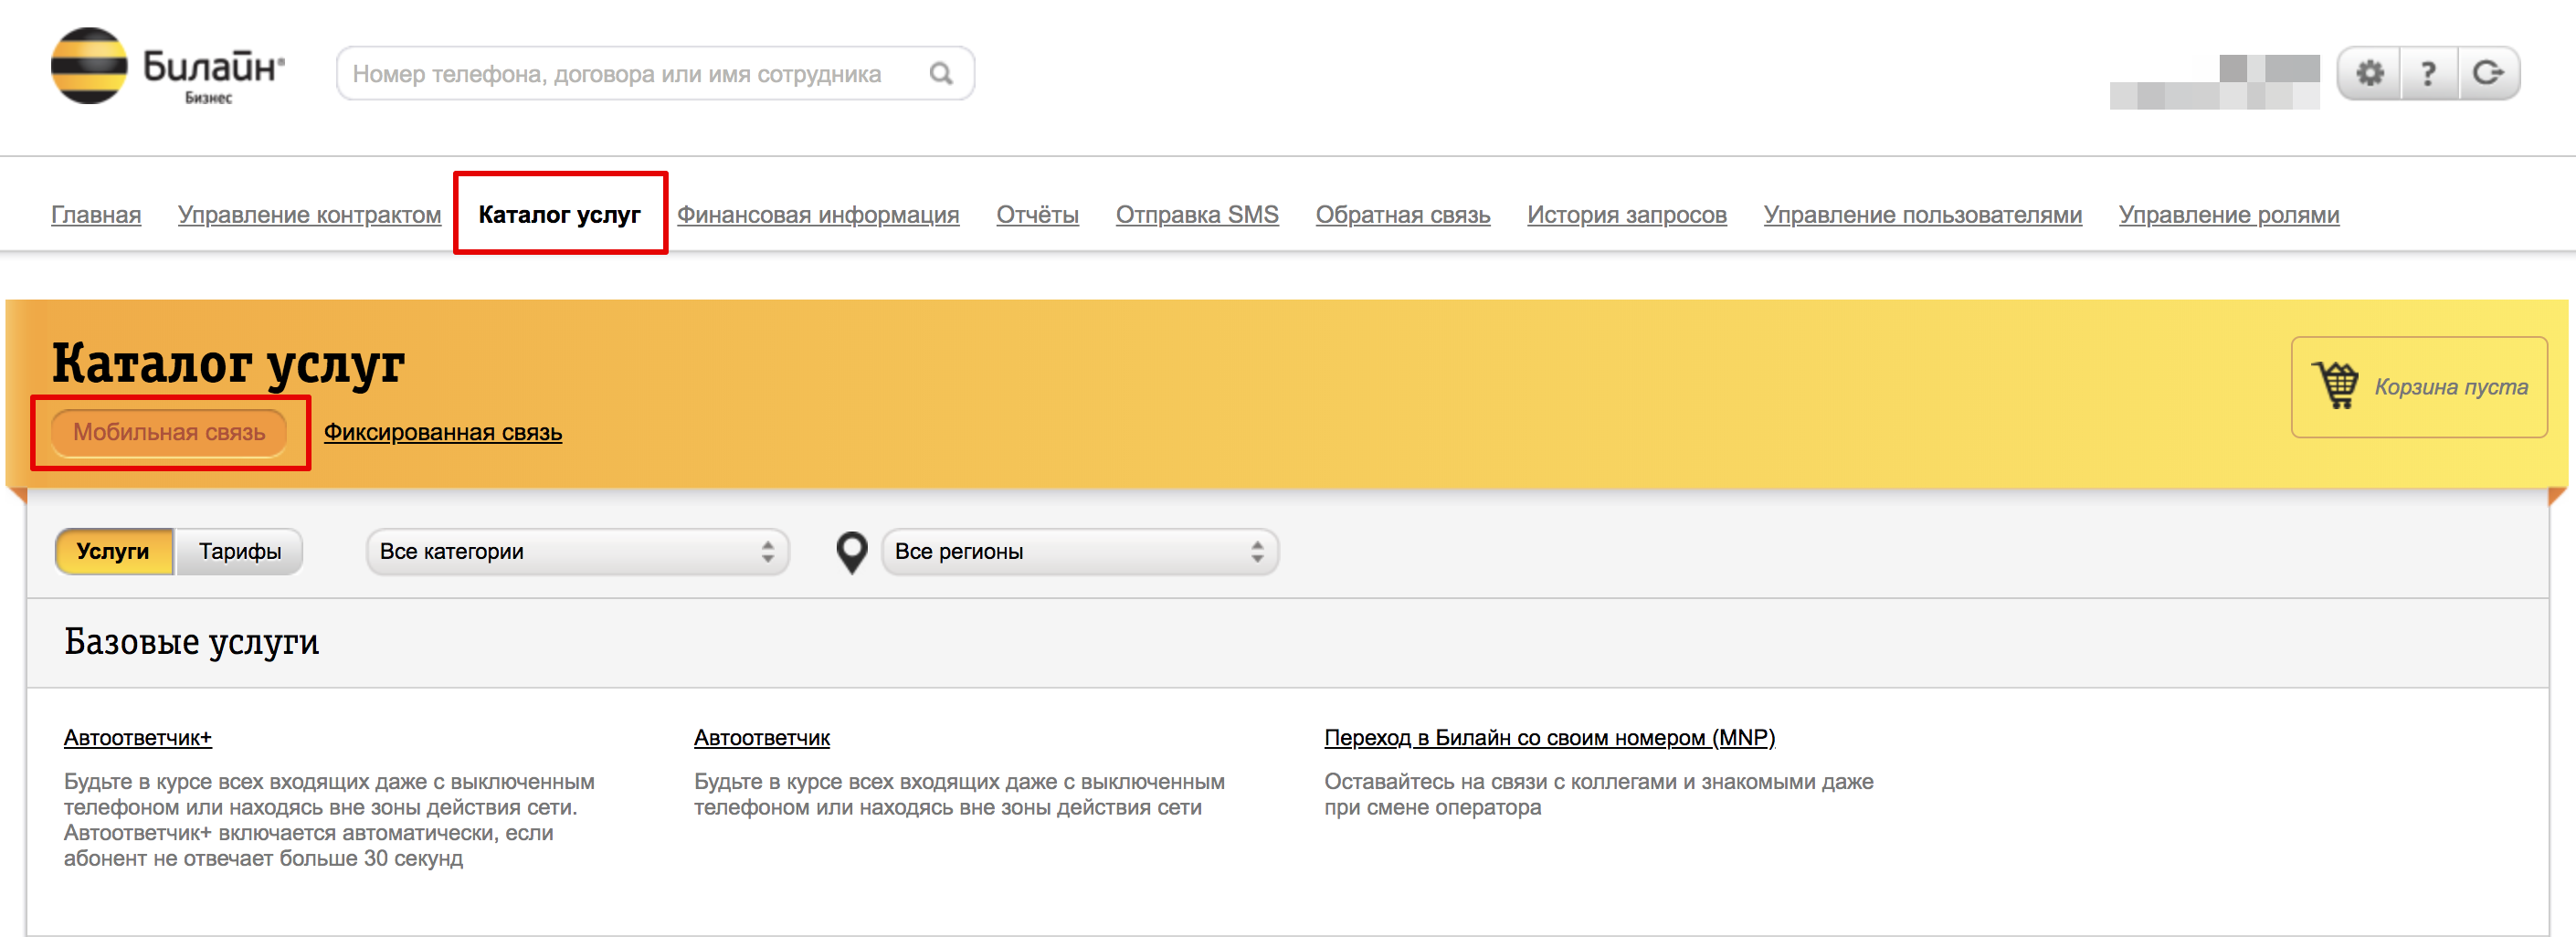The width and height of the screenshot is (2576, 937).
Task: Switch to Фиксированная связь
Action: (x=442, y=432)
